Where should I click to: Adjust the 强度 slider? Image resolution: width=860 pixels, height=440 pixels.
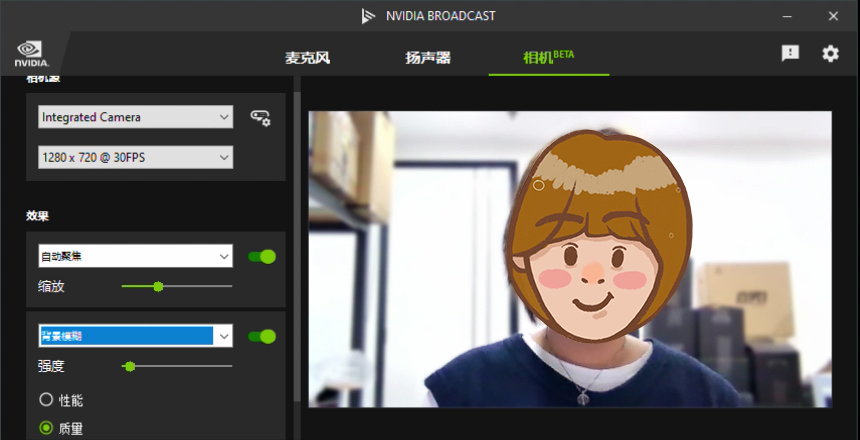pos(177,366)
